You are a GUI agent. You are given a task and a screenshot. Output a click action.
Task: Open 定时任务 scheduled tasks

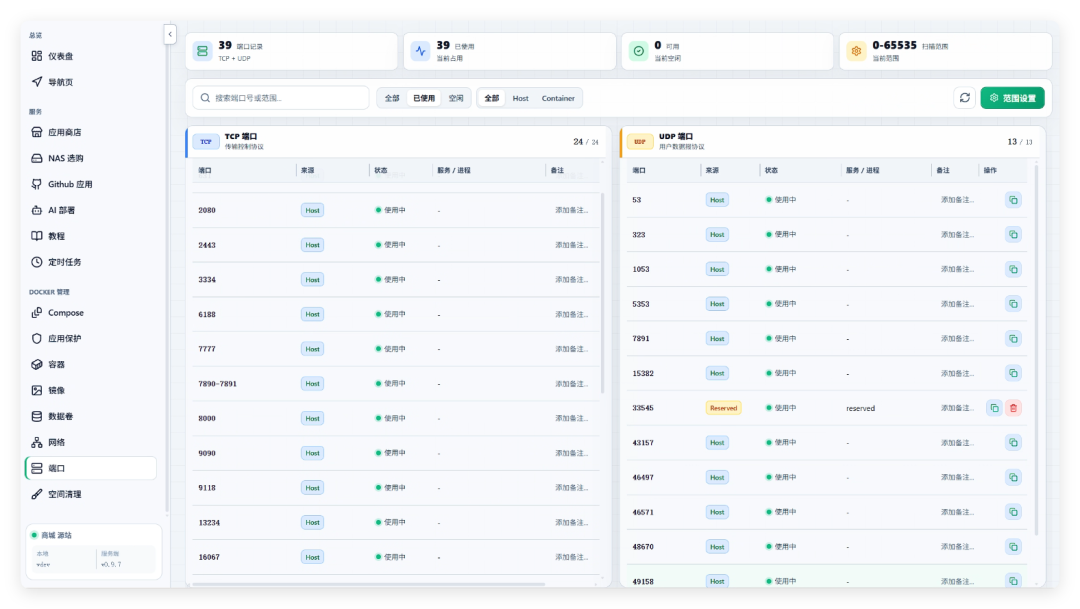point(90,262)
